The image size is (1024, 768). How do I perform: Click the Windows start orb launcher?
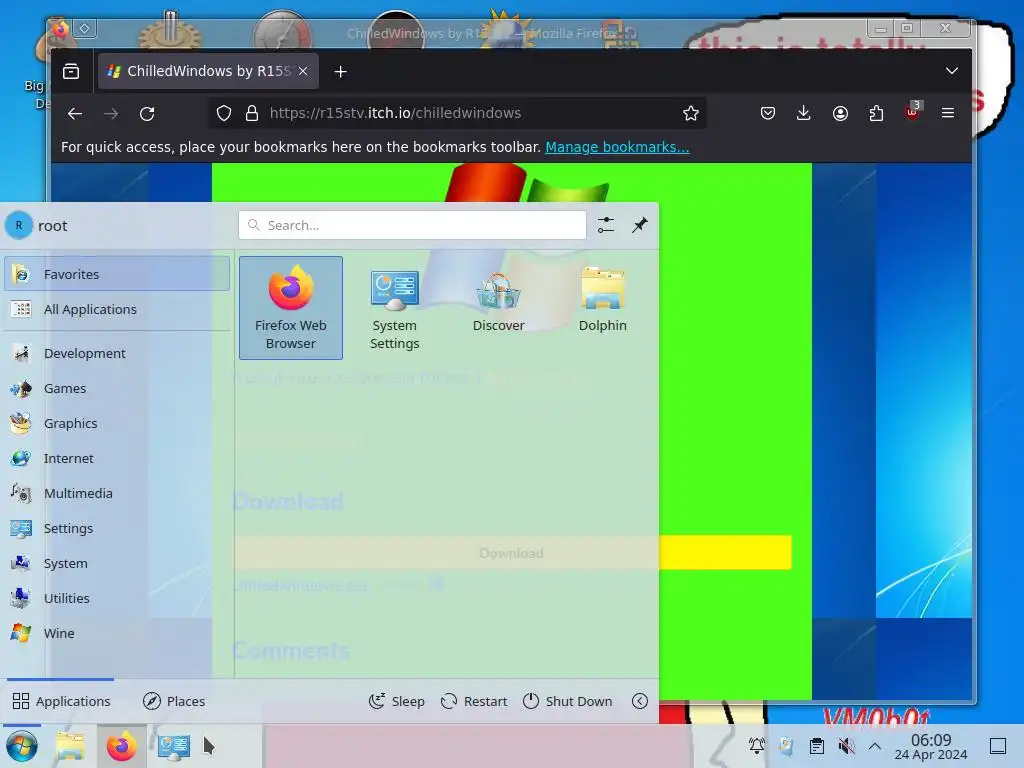[x=22, y=746]
